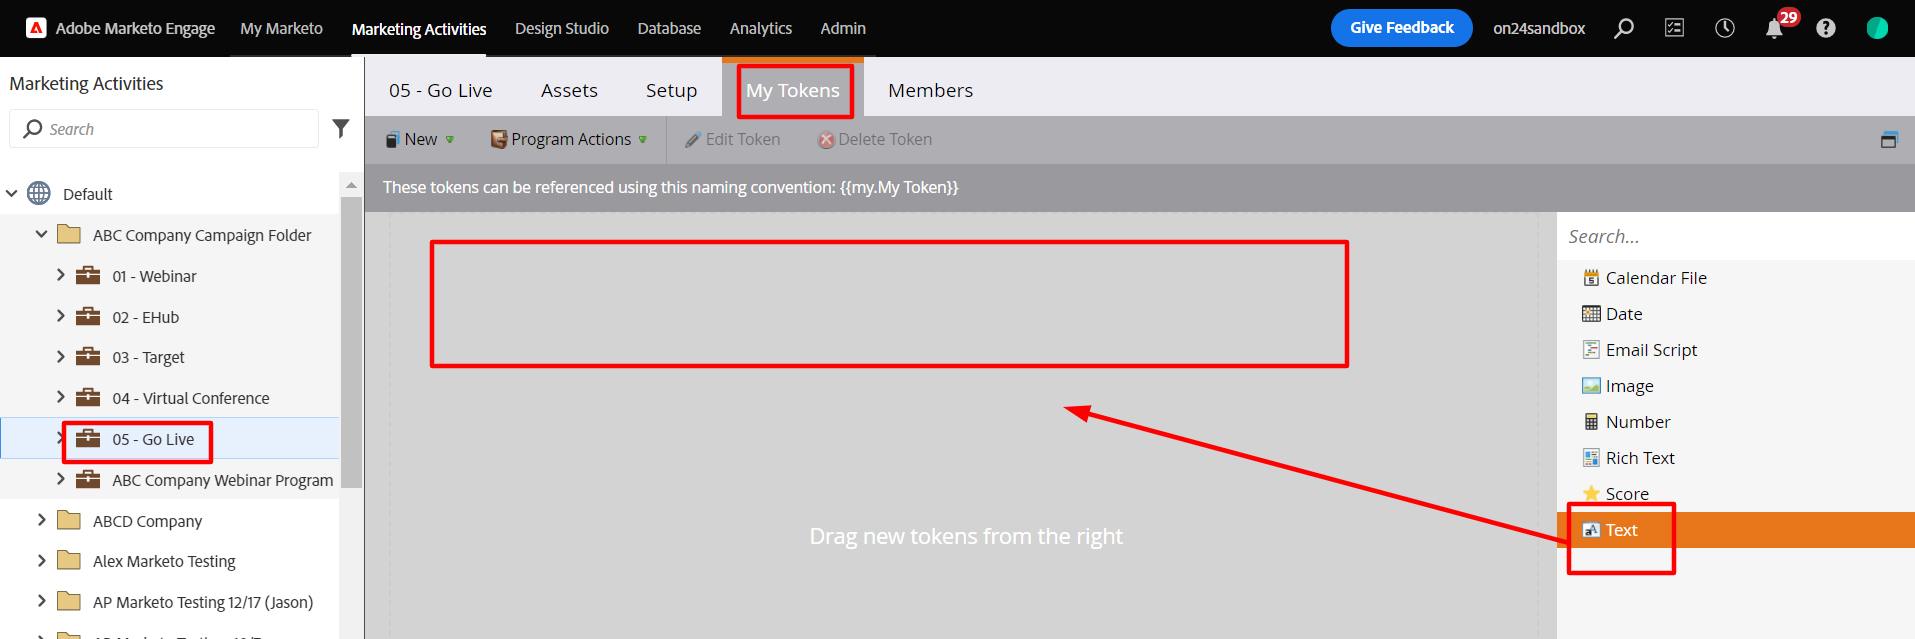This screenshot has height=639, width=1915.
Task: Select the Email Script token type
Action: coord(1640,350)
